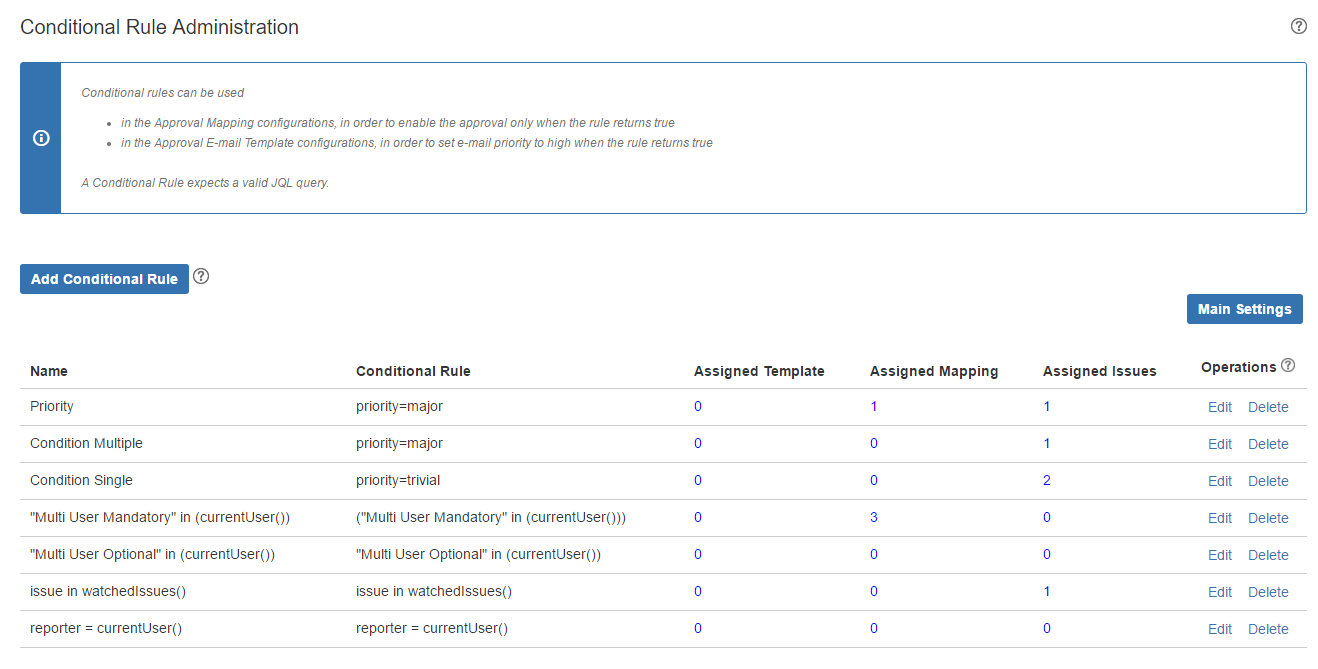Open Assigned Mapping count 3 for Multi User Mandatory
This screenshot has width=1318, height=669.
tap(874, 518)
